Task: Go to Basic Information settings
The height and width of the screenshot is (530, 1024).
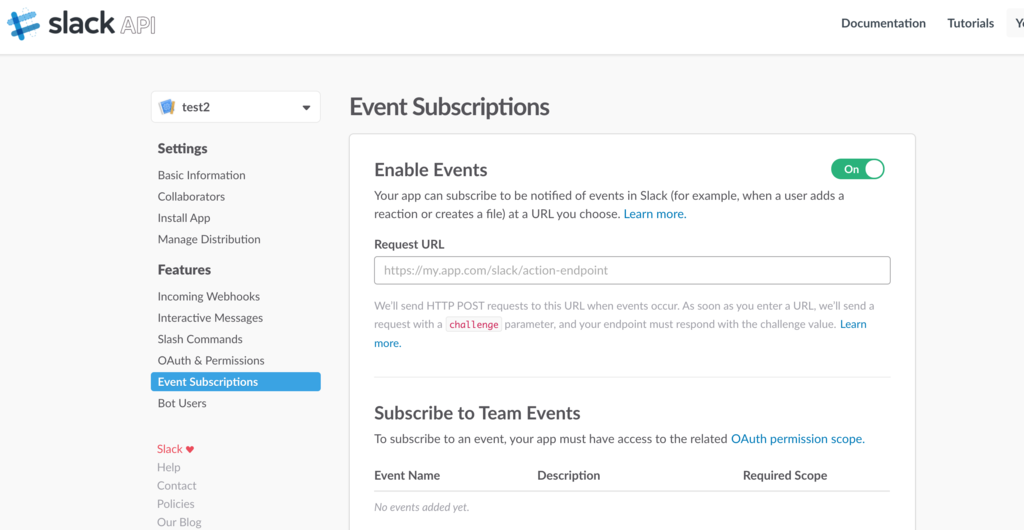Action: click(x=201, y=175)
